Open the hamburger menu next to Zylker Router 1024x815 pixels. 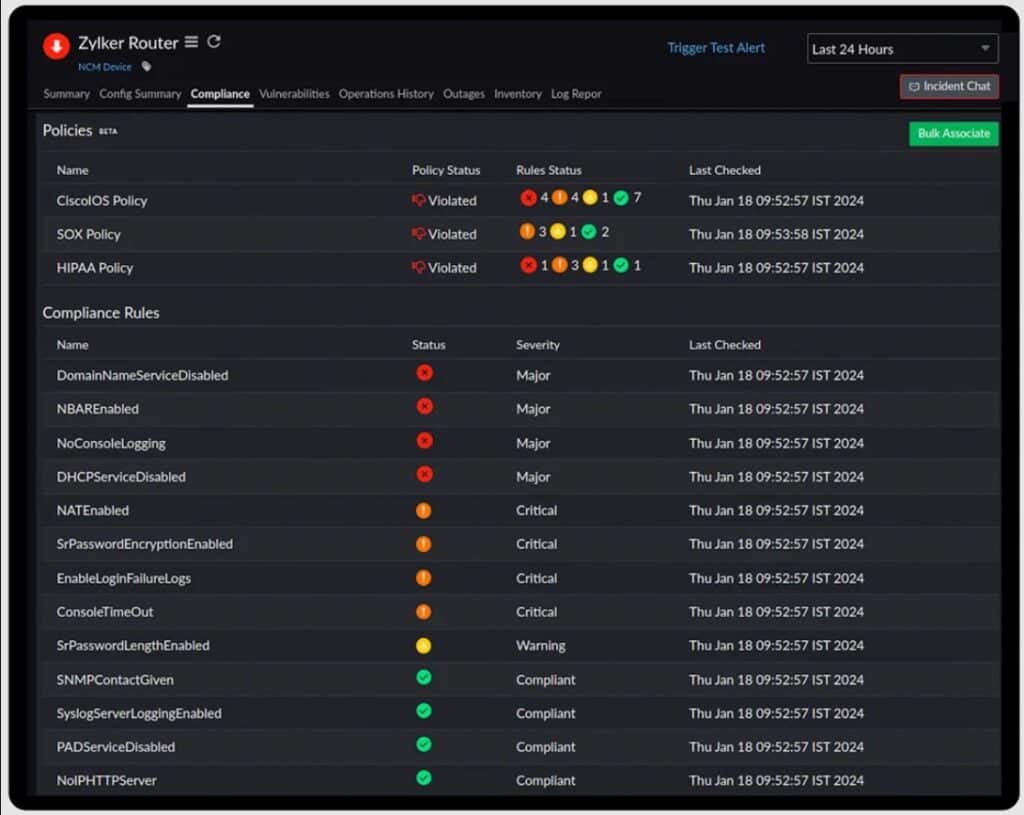(191, 42)
